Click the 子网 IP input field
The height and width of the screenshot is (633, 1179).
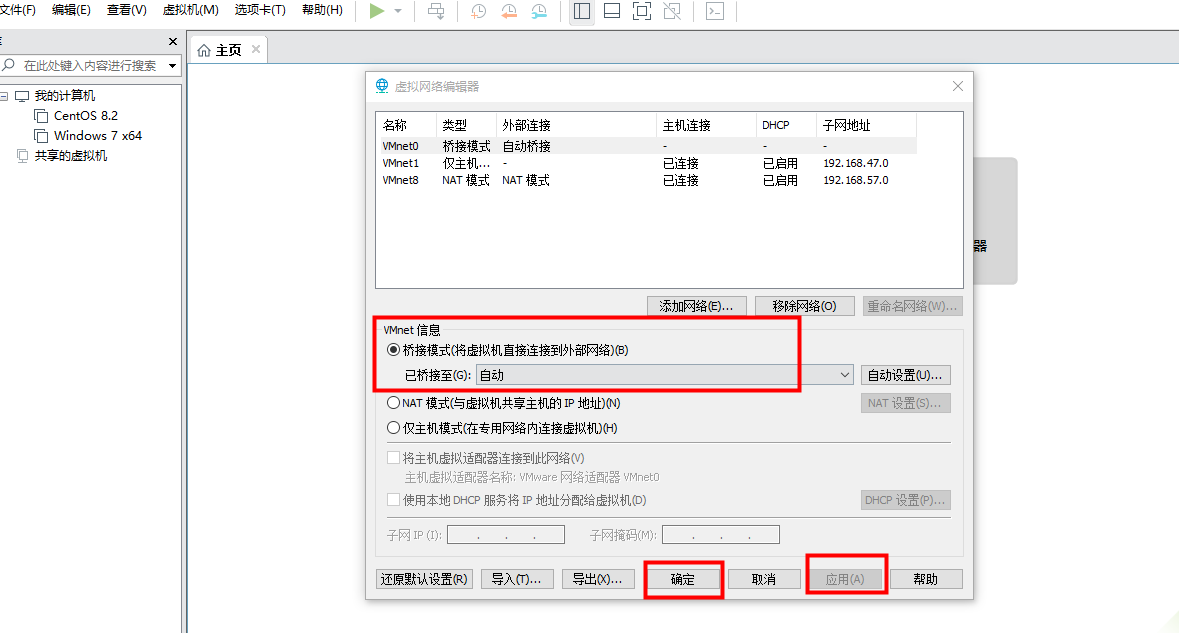click(506, 535)
